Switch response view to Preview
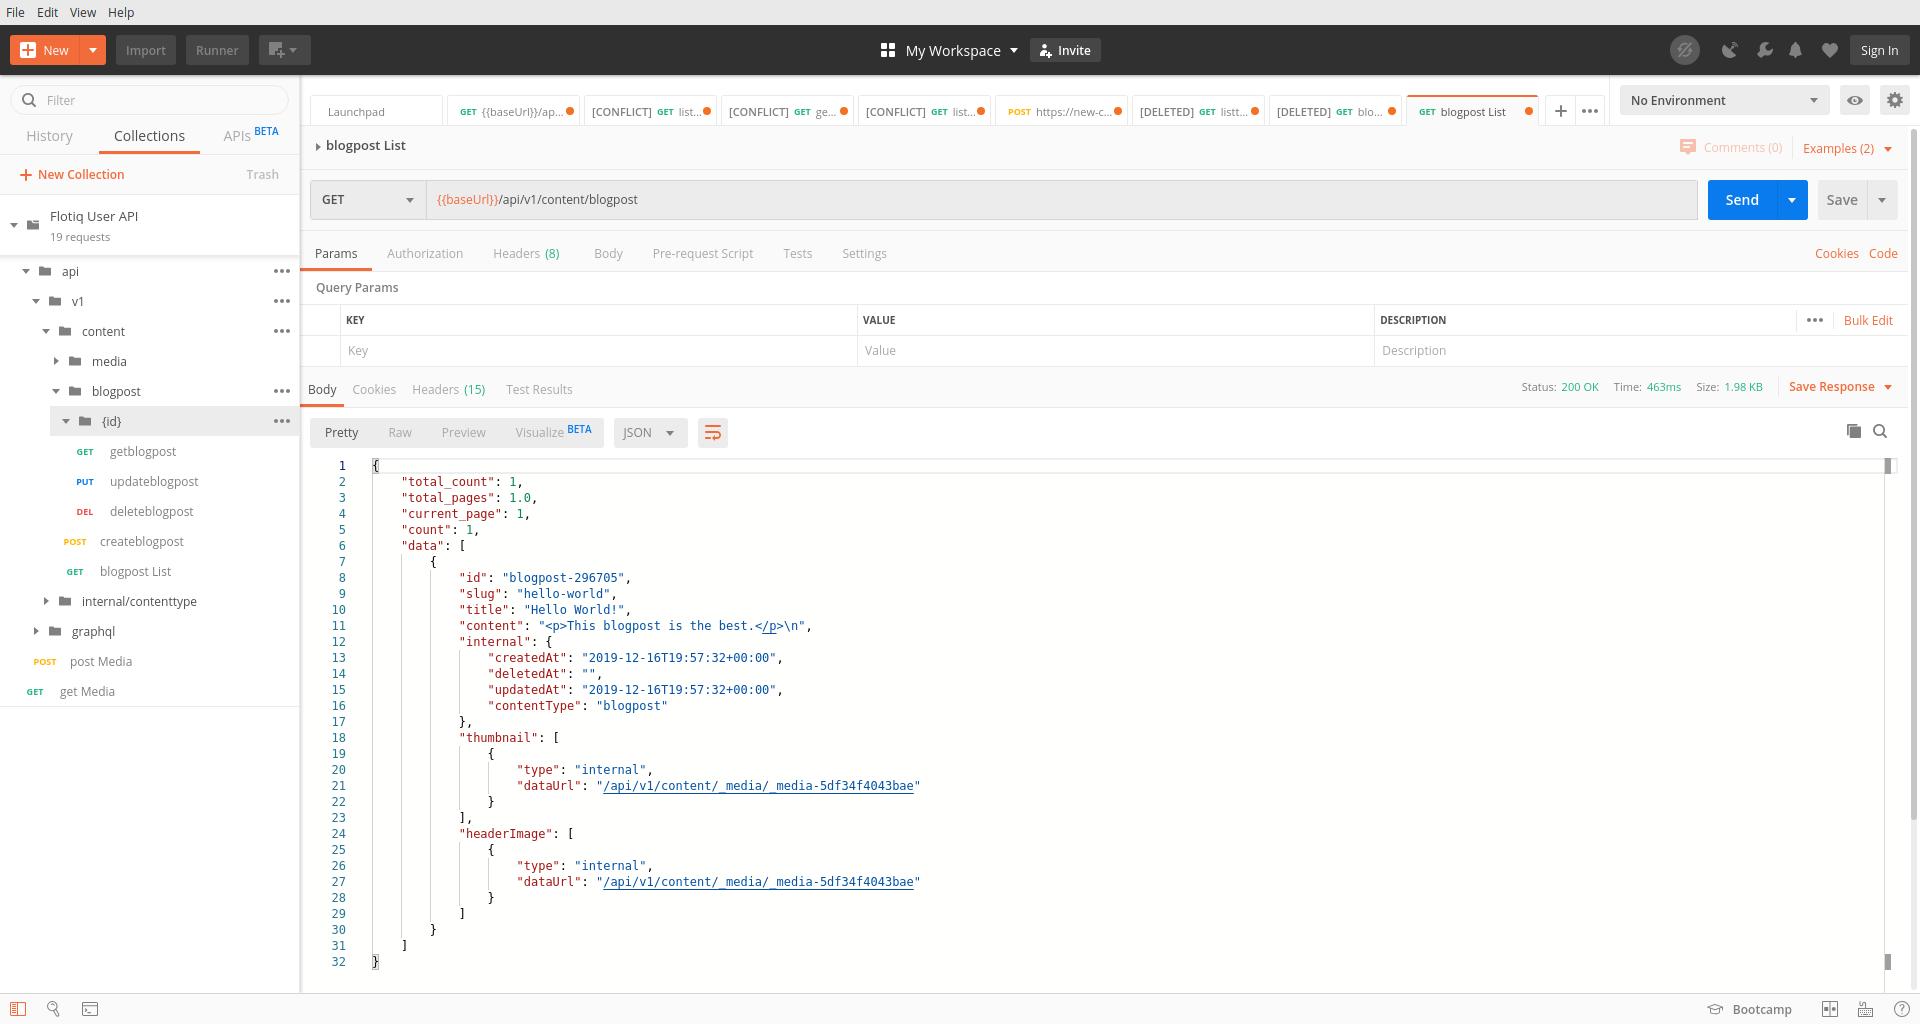 point(463,433)
